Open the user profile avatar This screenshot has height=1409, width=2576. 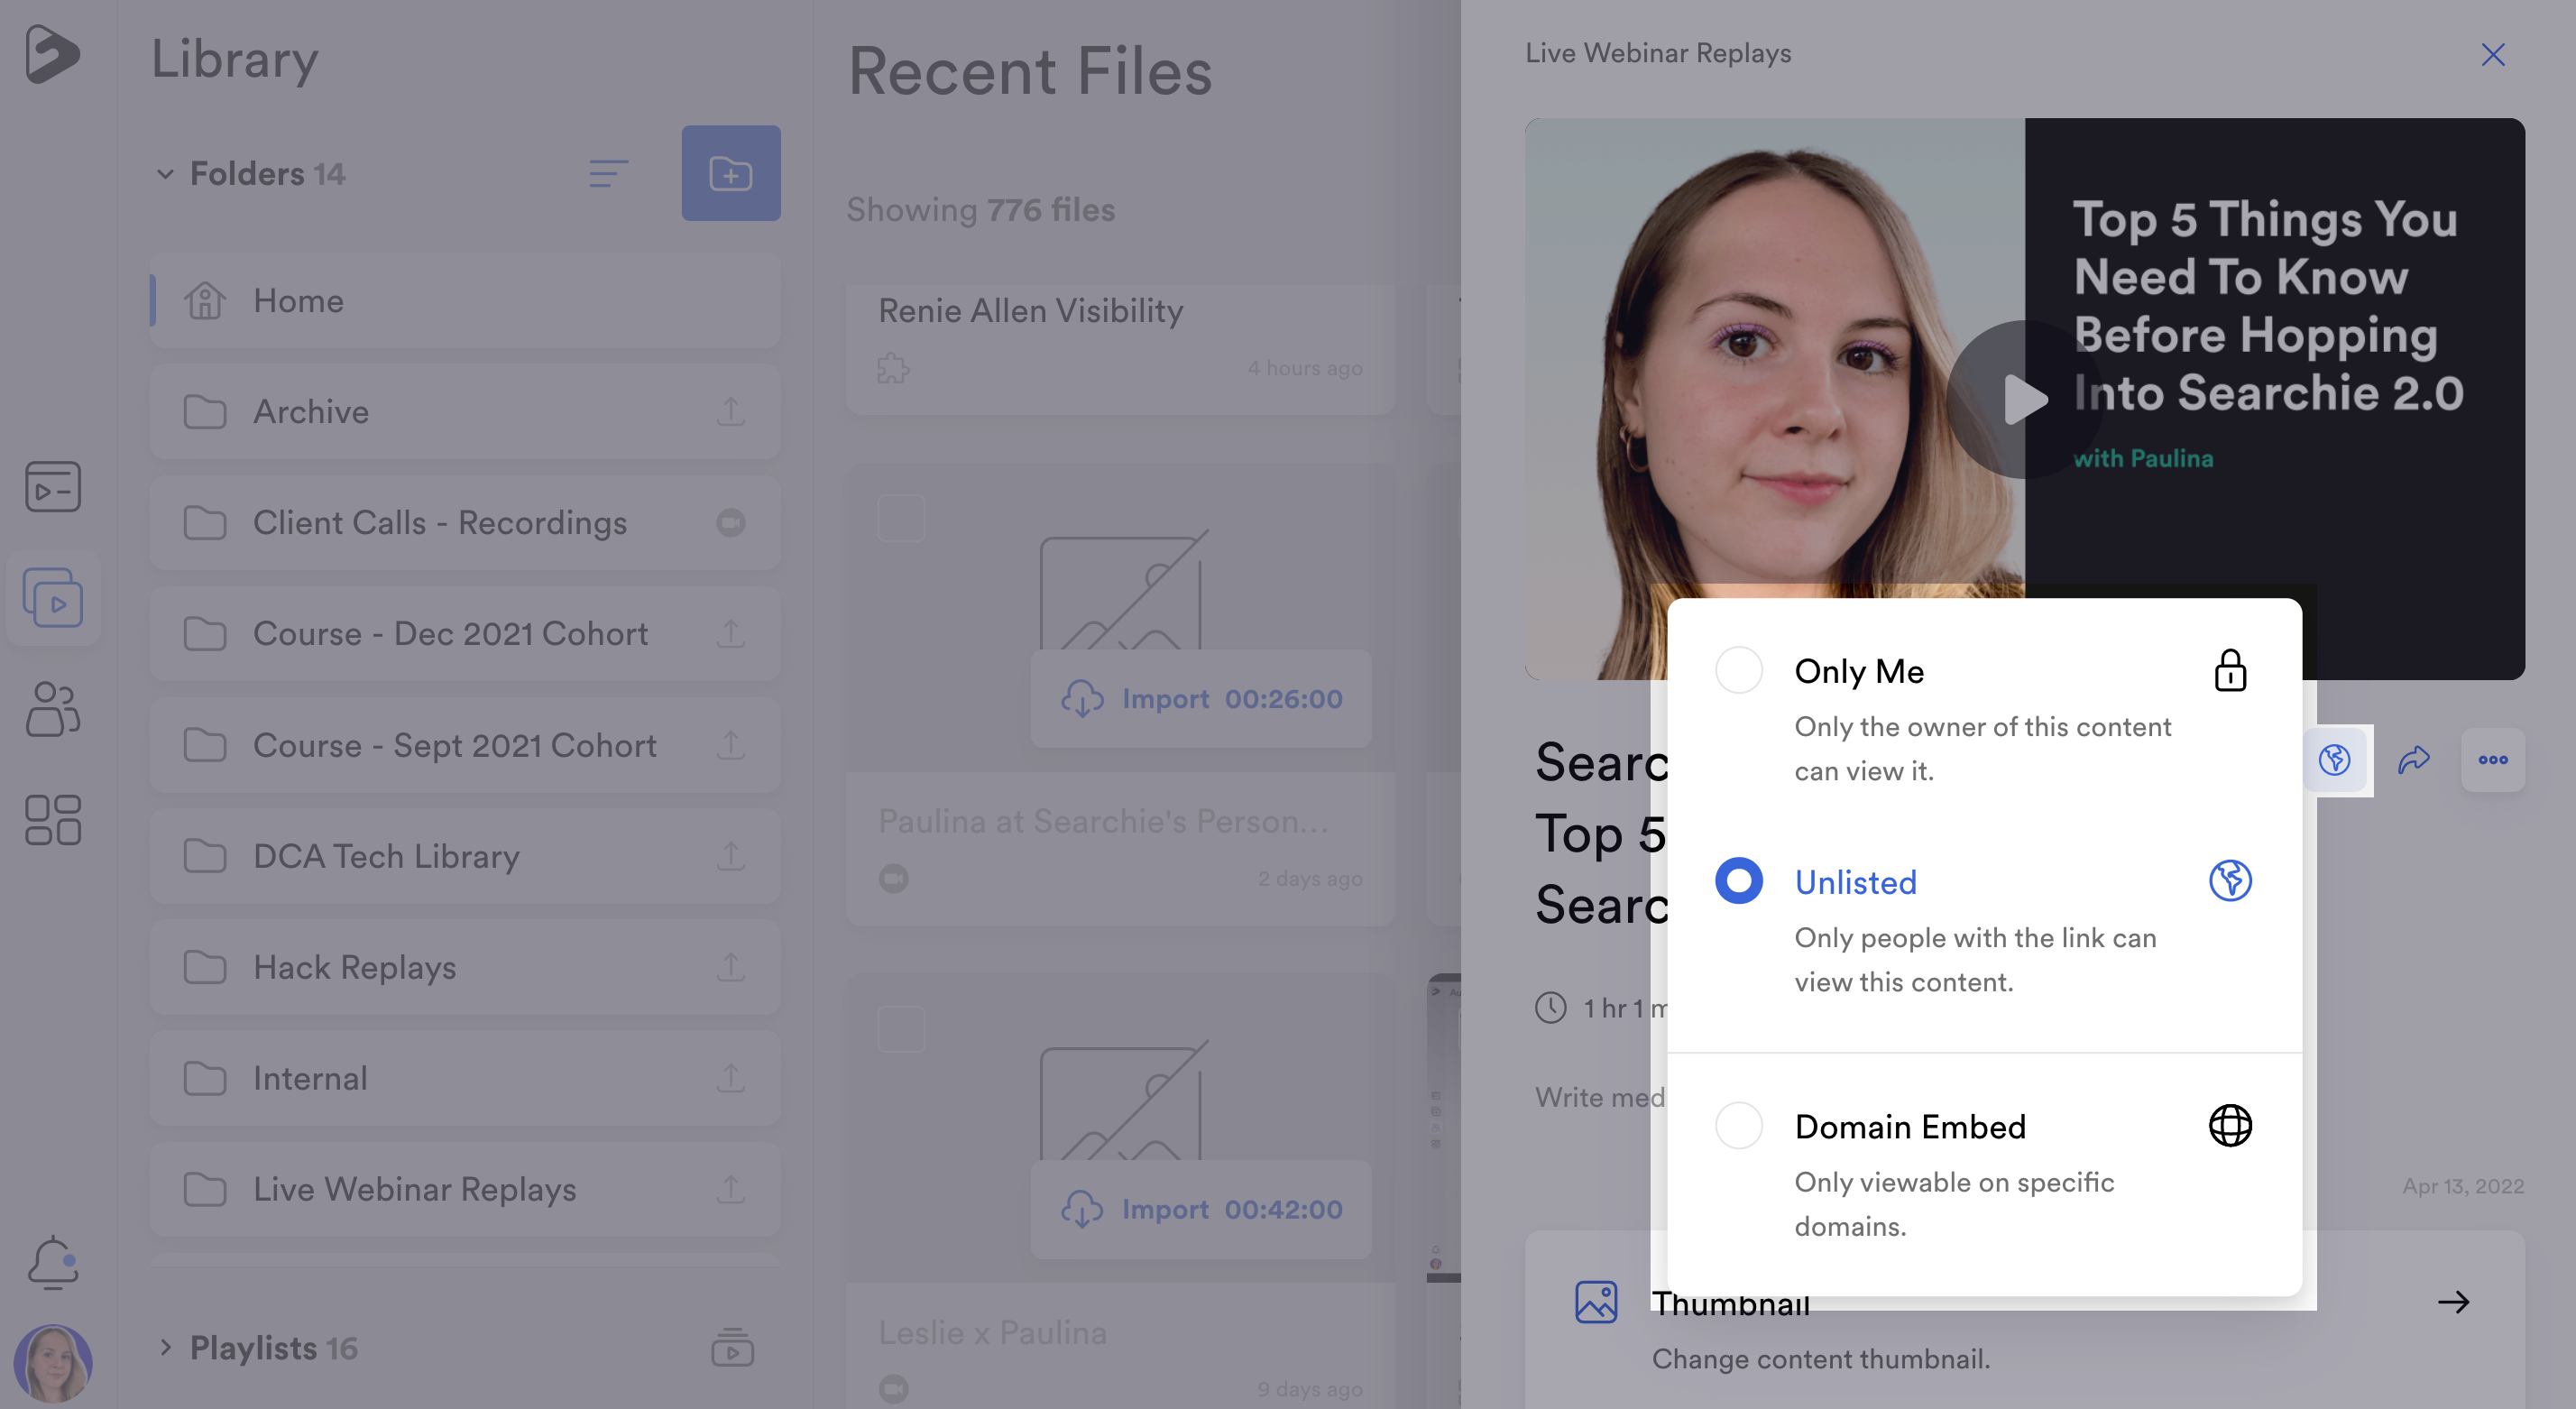pos(53,1363)
